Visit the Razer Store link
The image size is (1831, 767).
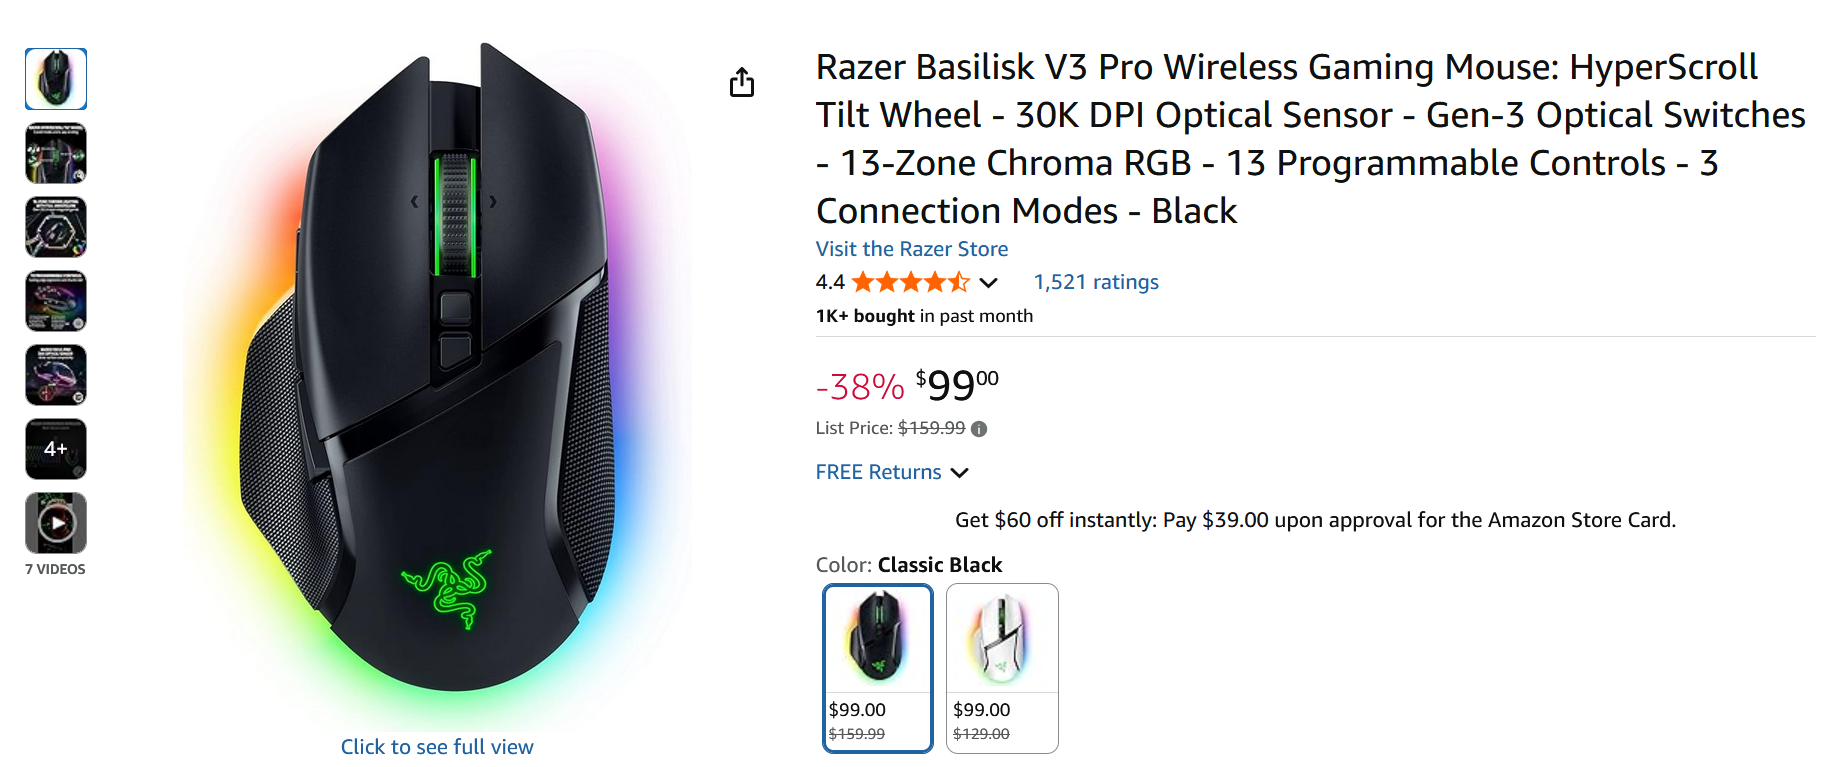point(912,249)
